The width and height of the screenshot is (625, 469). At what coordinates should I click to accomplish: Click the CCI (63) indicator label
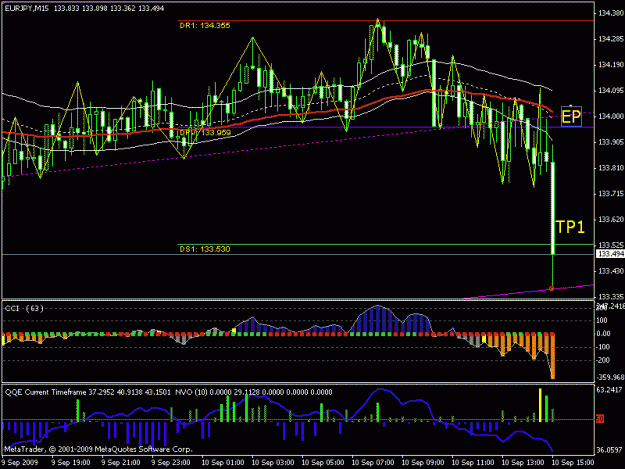click(x=24, y=308)
